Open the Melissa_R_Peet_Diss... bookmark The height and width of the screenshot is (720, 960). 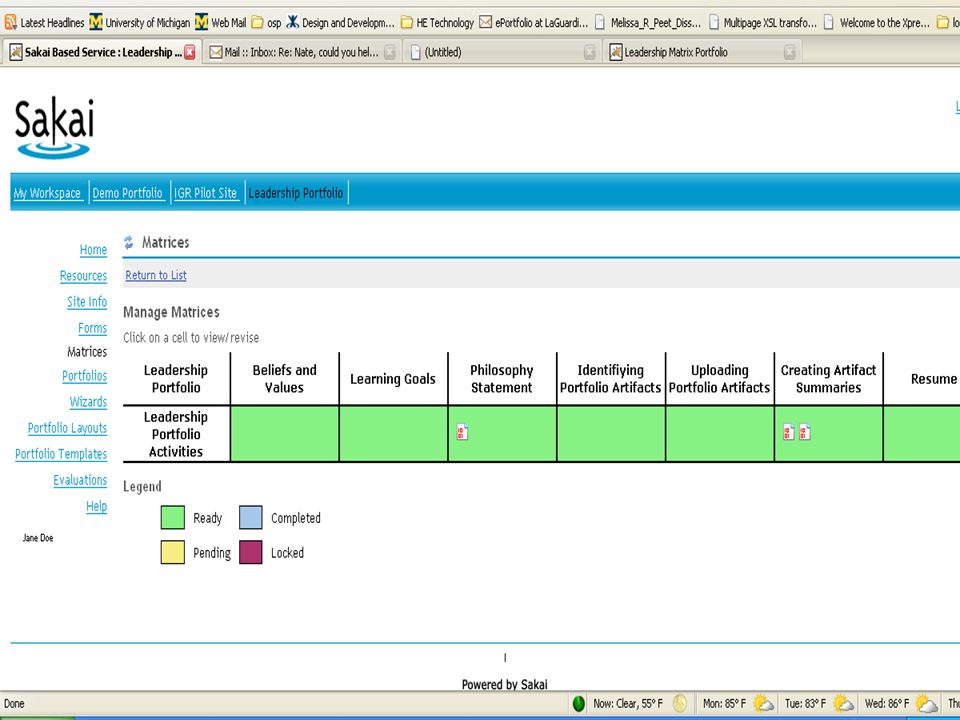point(648,23)
